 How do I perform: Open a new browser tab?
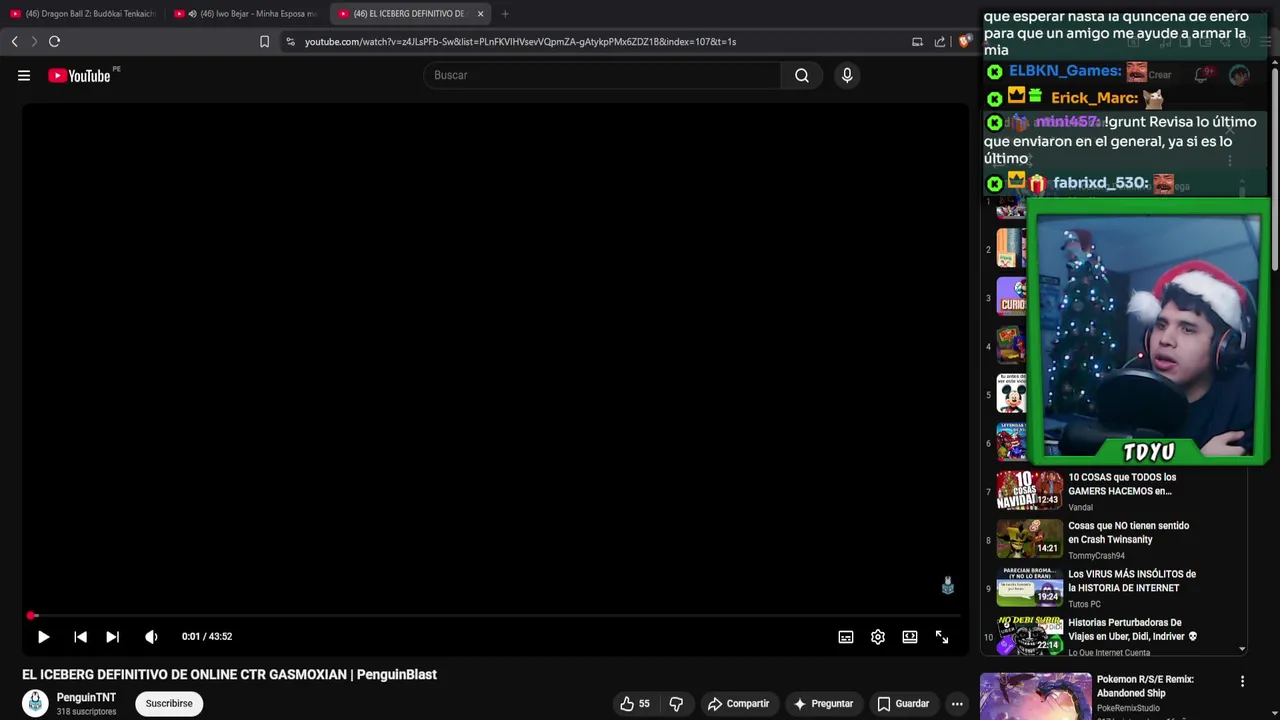tap(505, 14)
